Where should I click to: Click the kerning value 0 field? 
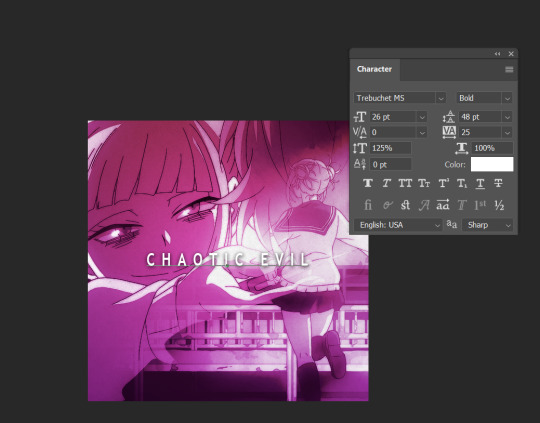394,132
